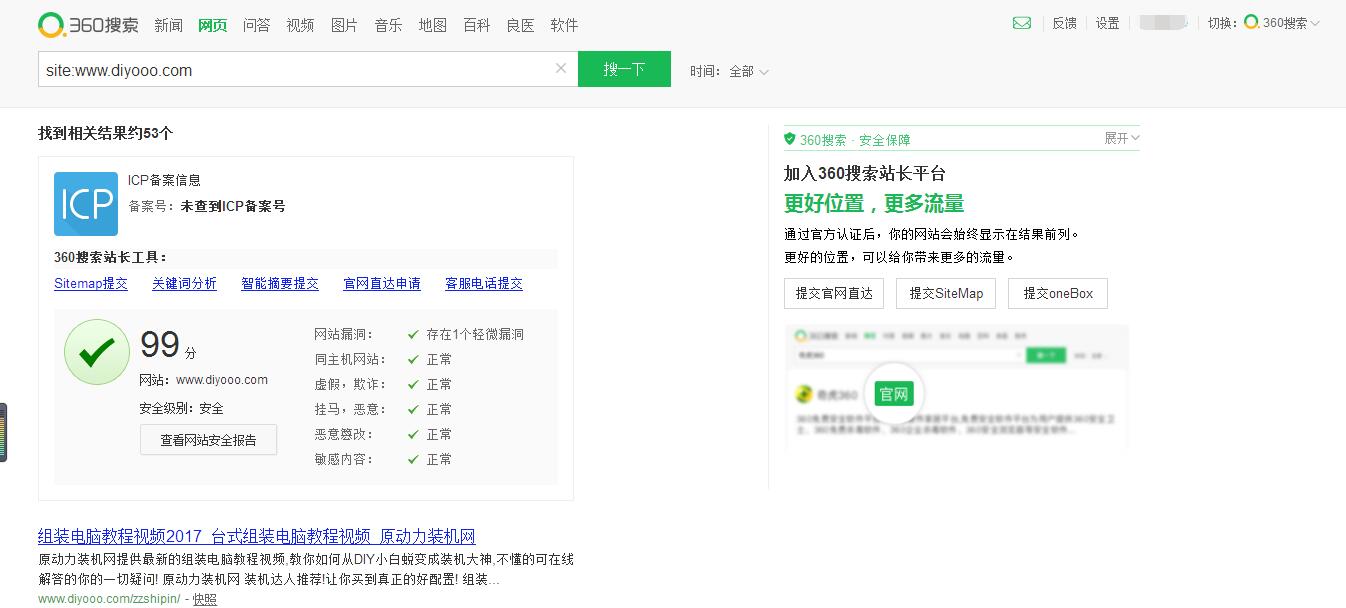
Task: Click the checkmark next to 网站漏洞
Action: (x=413, y=334)
